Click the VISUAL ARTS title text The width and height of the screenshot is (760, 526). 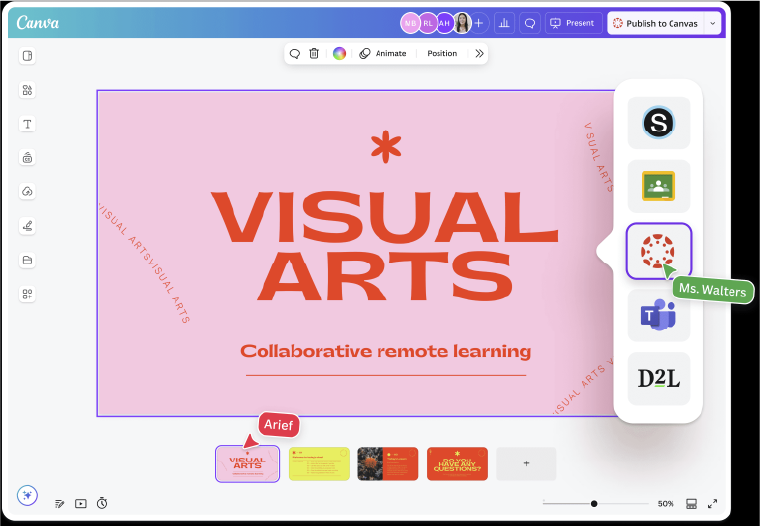pyautogui.click(x=385, y=246)
